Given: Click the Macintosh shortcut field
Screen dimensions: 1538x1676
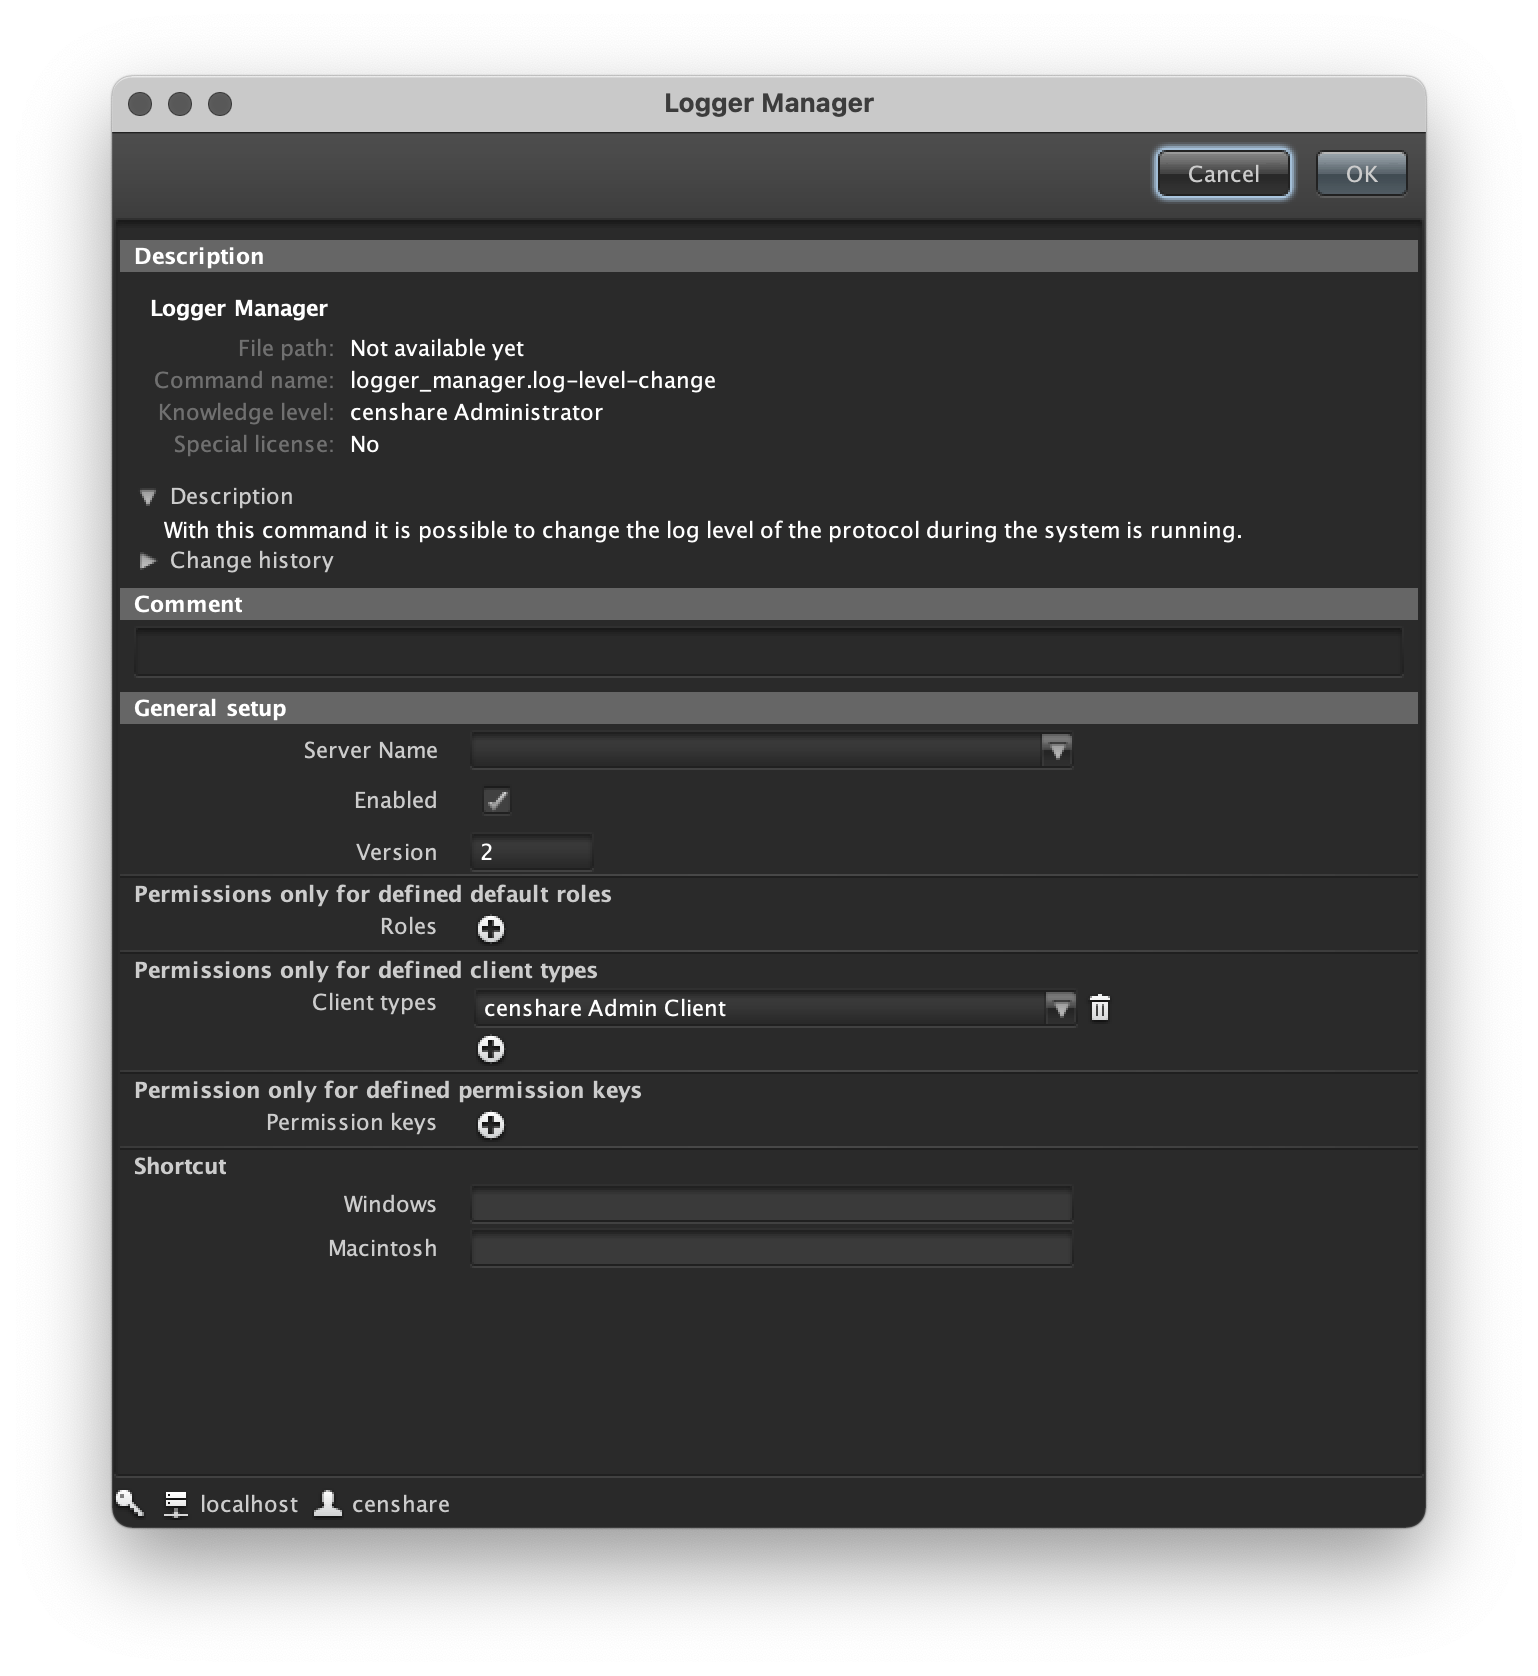Looking at the screenshot, I should click(x=771, y=1249).
